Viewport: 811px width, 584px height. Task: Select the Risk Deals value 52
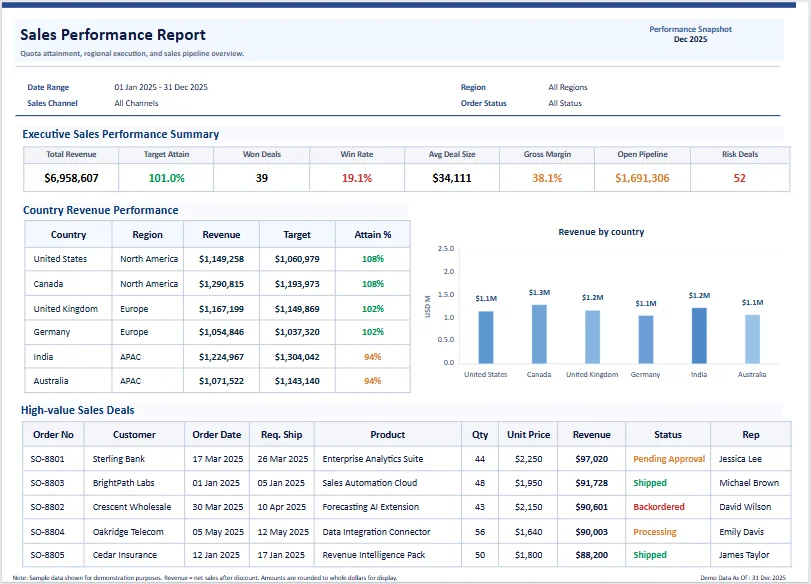740,178
